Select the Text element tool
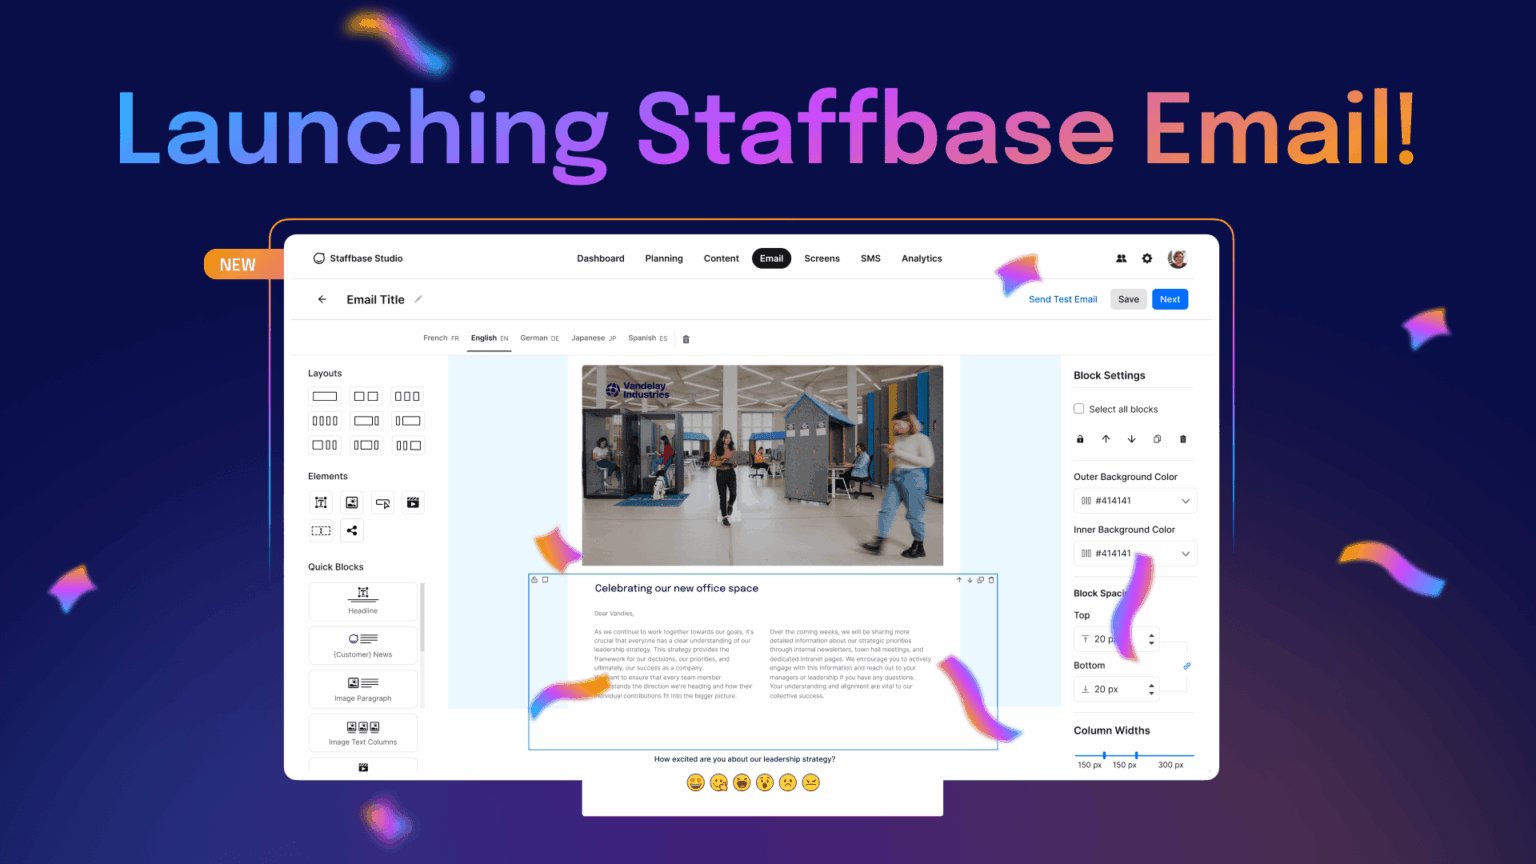 point(321,502)
